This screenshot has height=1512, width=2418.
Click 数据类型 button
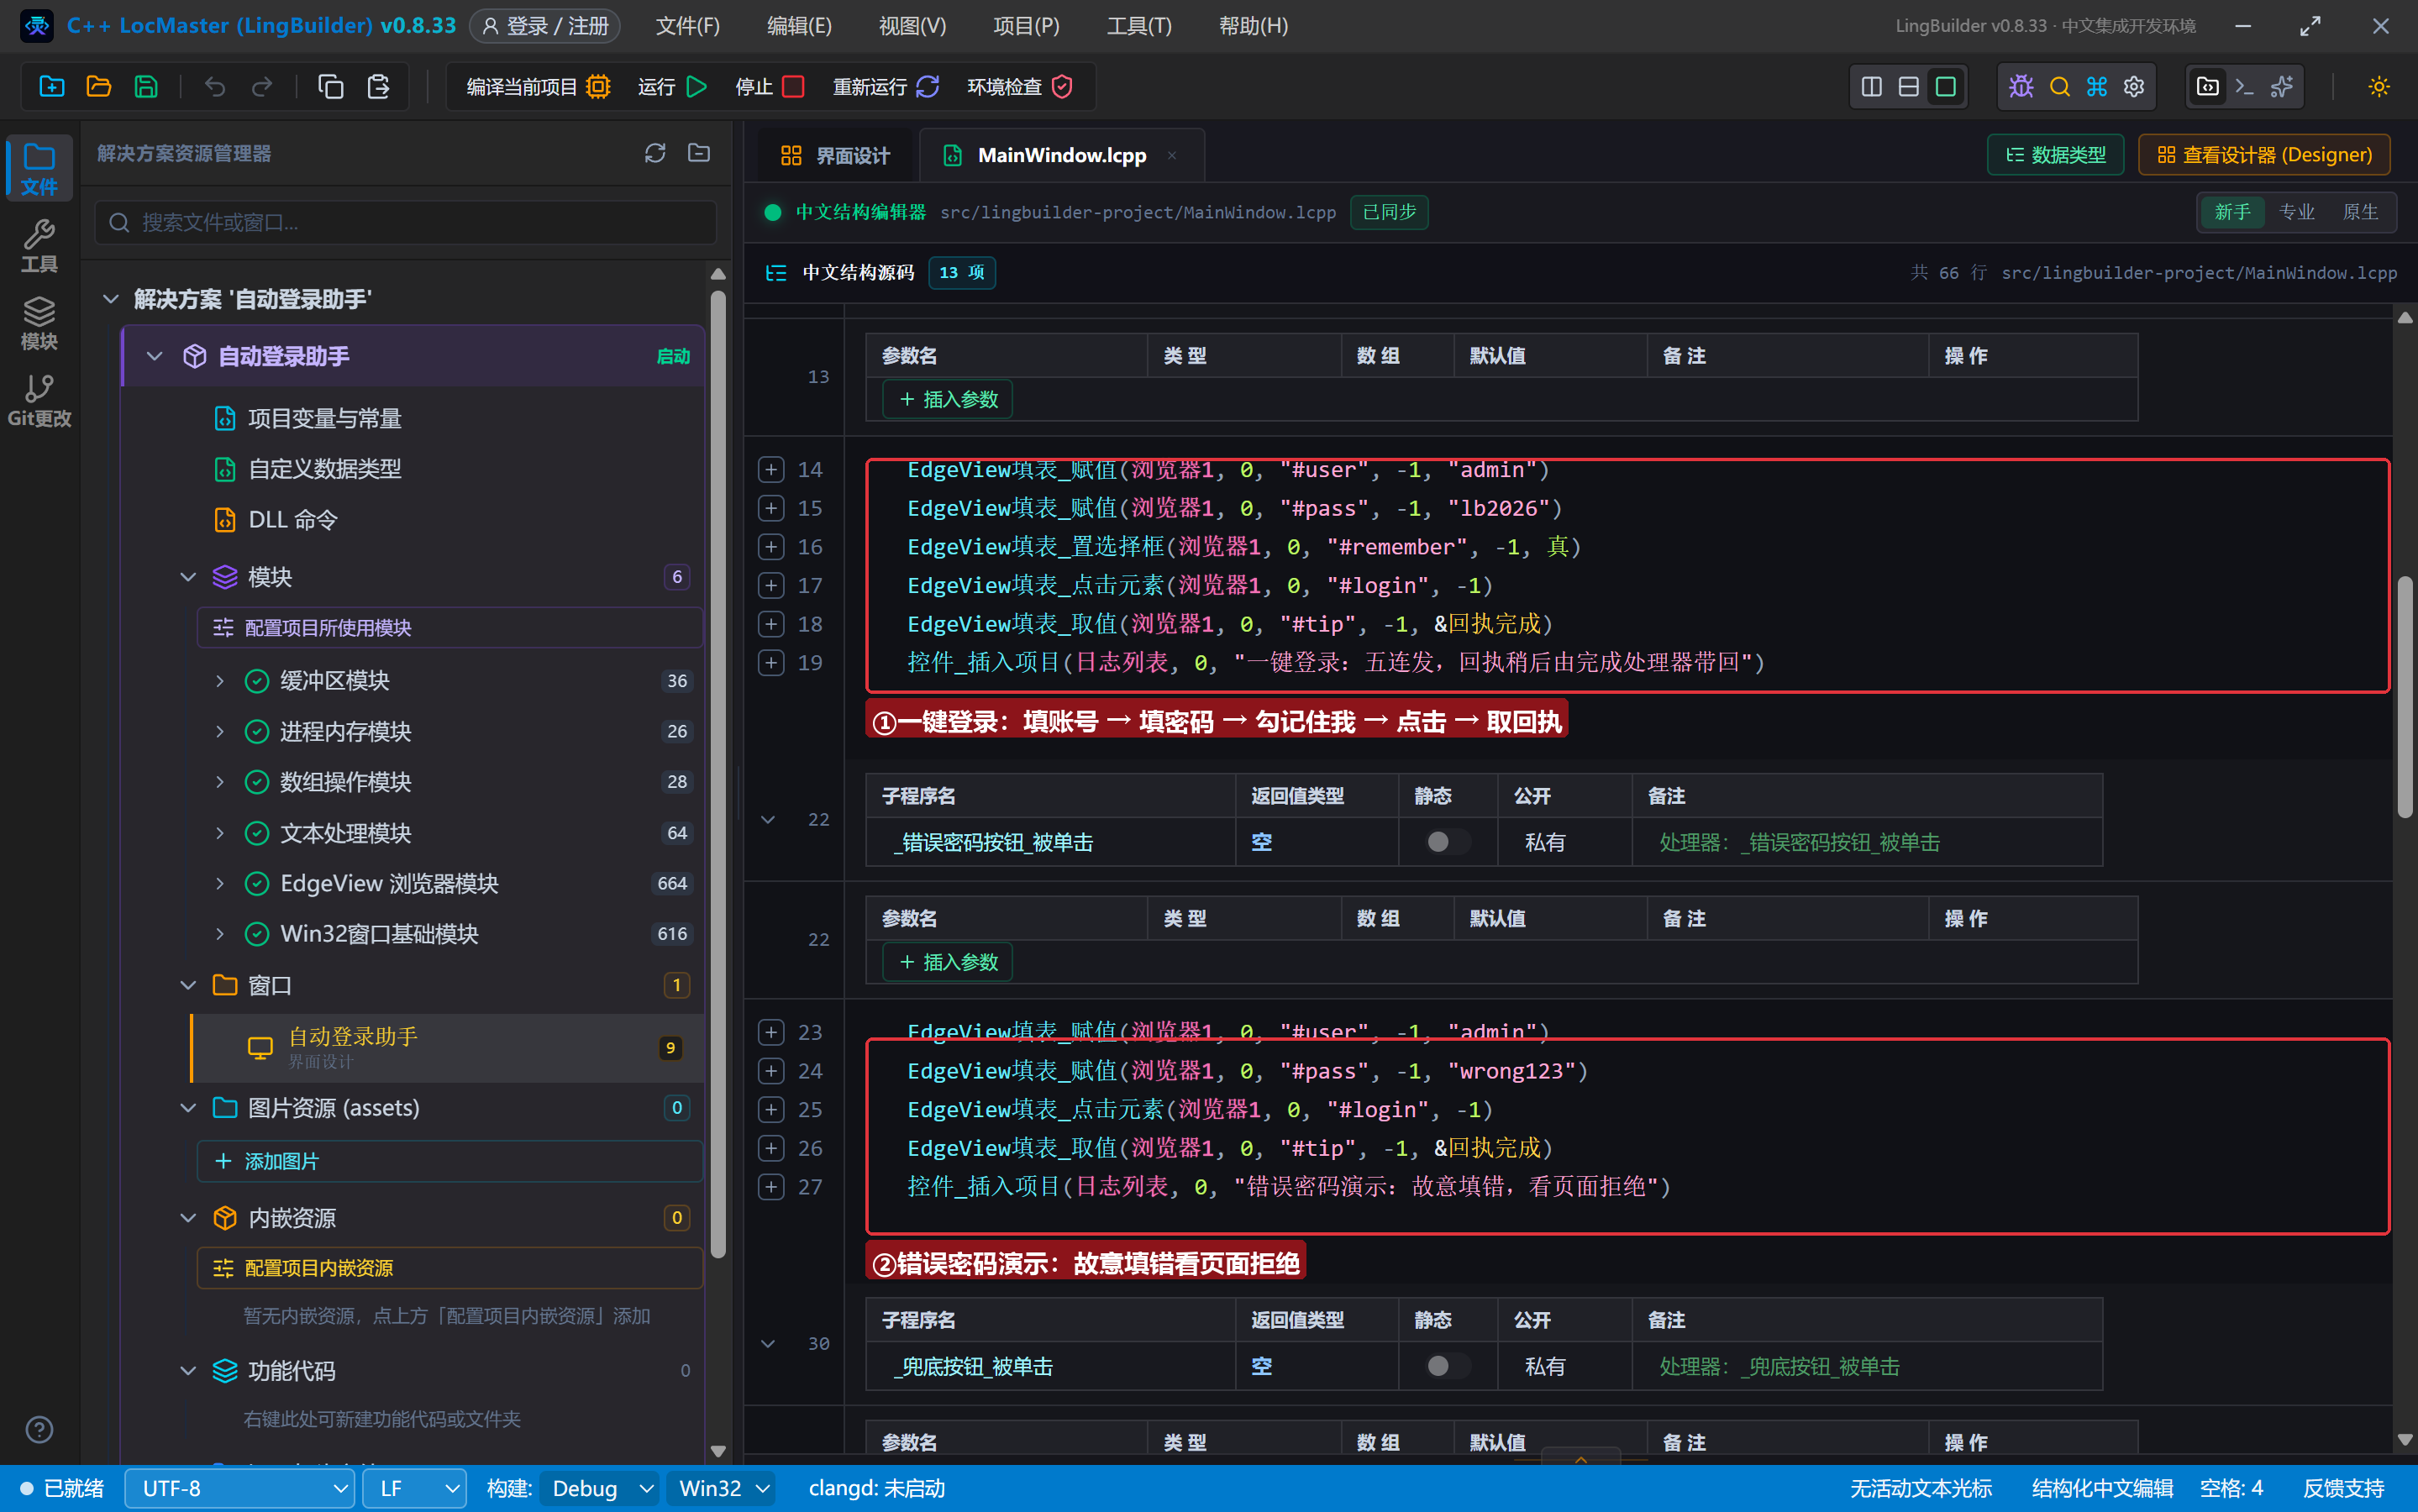click(2055, 155)
